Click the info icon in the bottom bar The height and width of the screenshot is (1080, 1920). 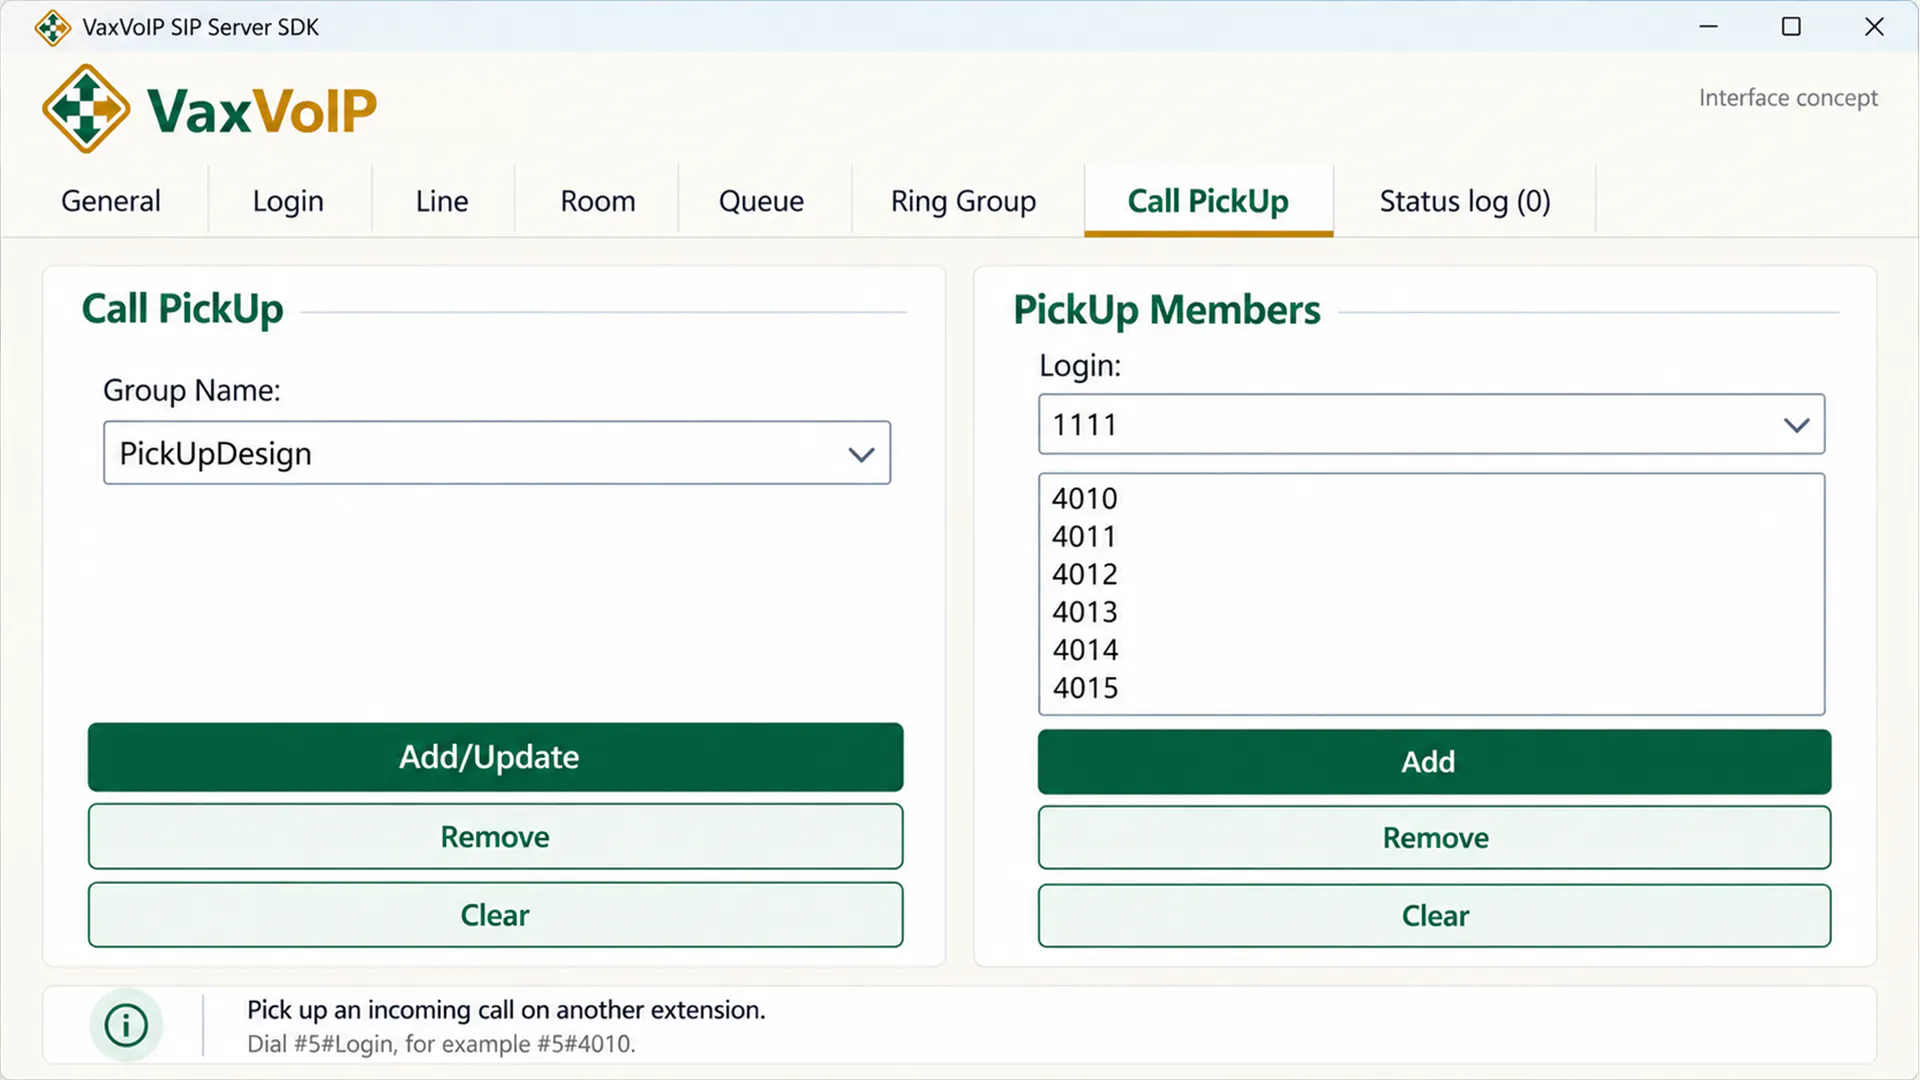pos(126,1025)
